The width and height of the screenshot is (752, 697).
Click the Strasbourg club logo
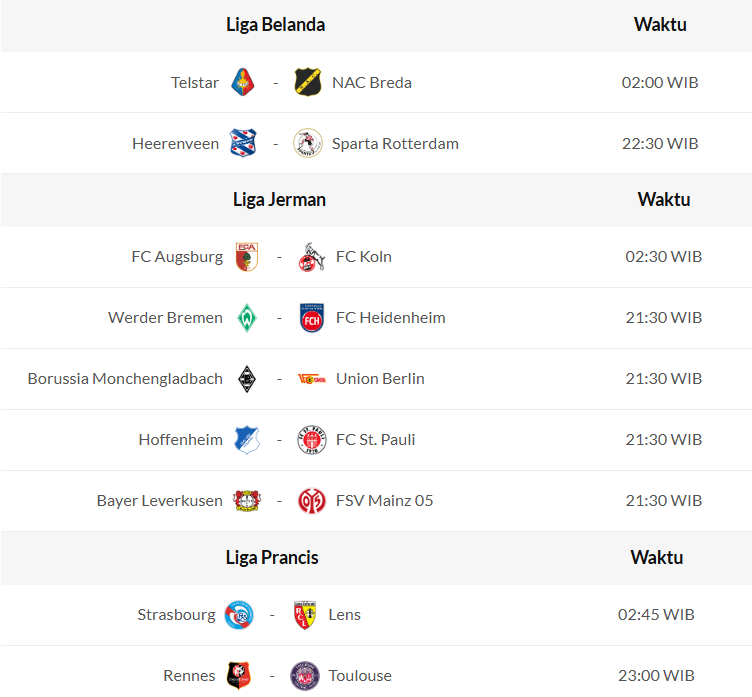[239, 615]
